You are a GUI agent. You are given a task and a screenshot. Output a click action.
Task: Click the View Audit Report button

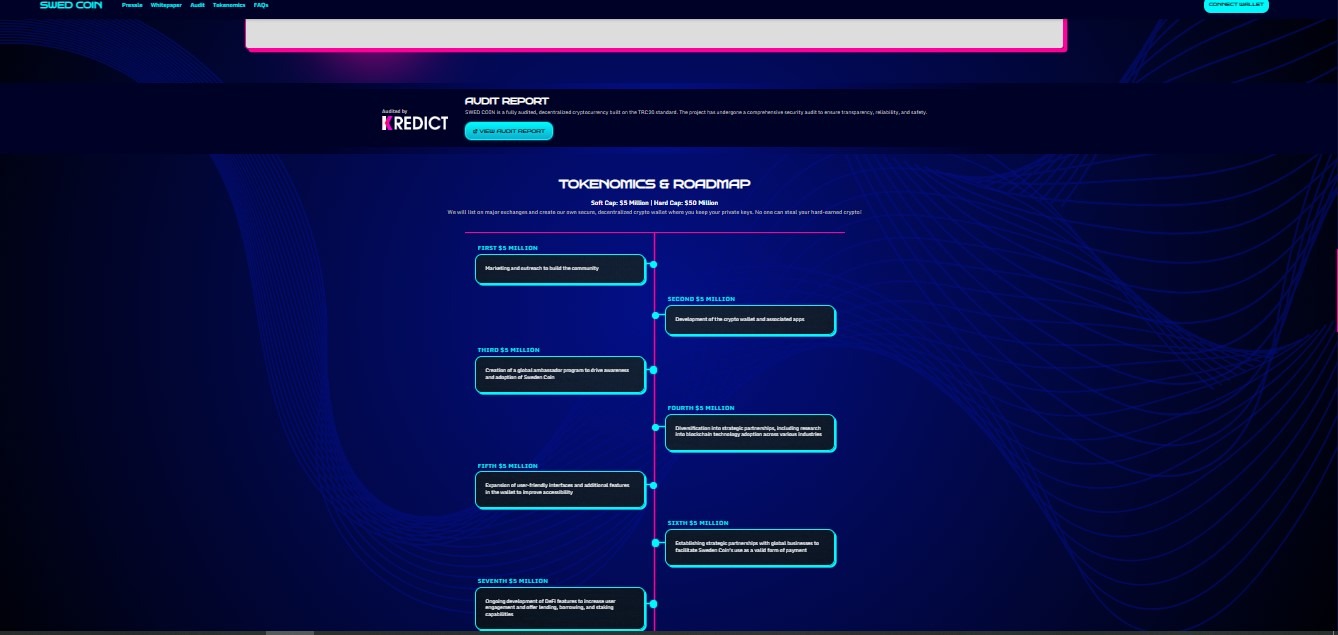pos(508,131)
